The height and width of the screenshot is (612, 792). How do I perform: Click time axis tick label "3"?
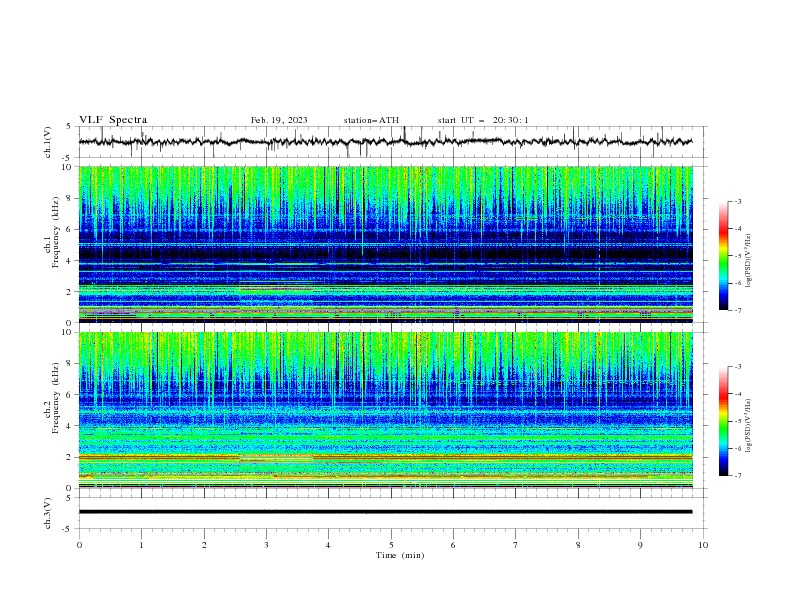[x=266, y=545]
